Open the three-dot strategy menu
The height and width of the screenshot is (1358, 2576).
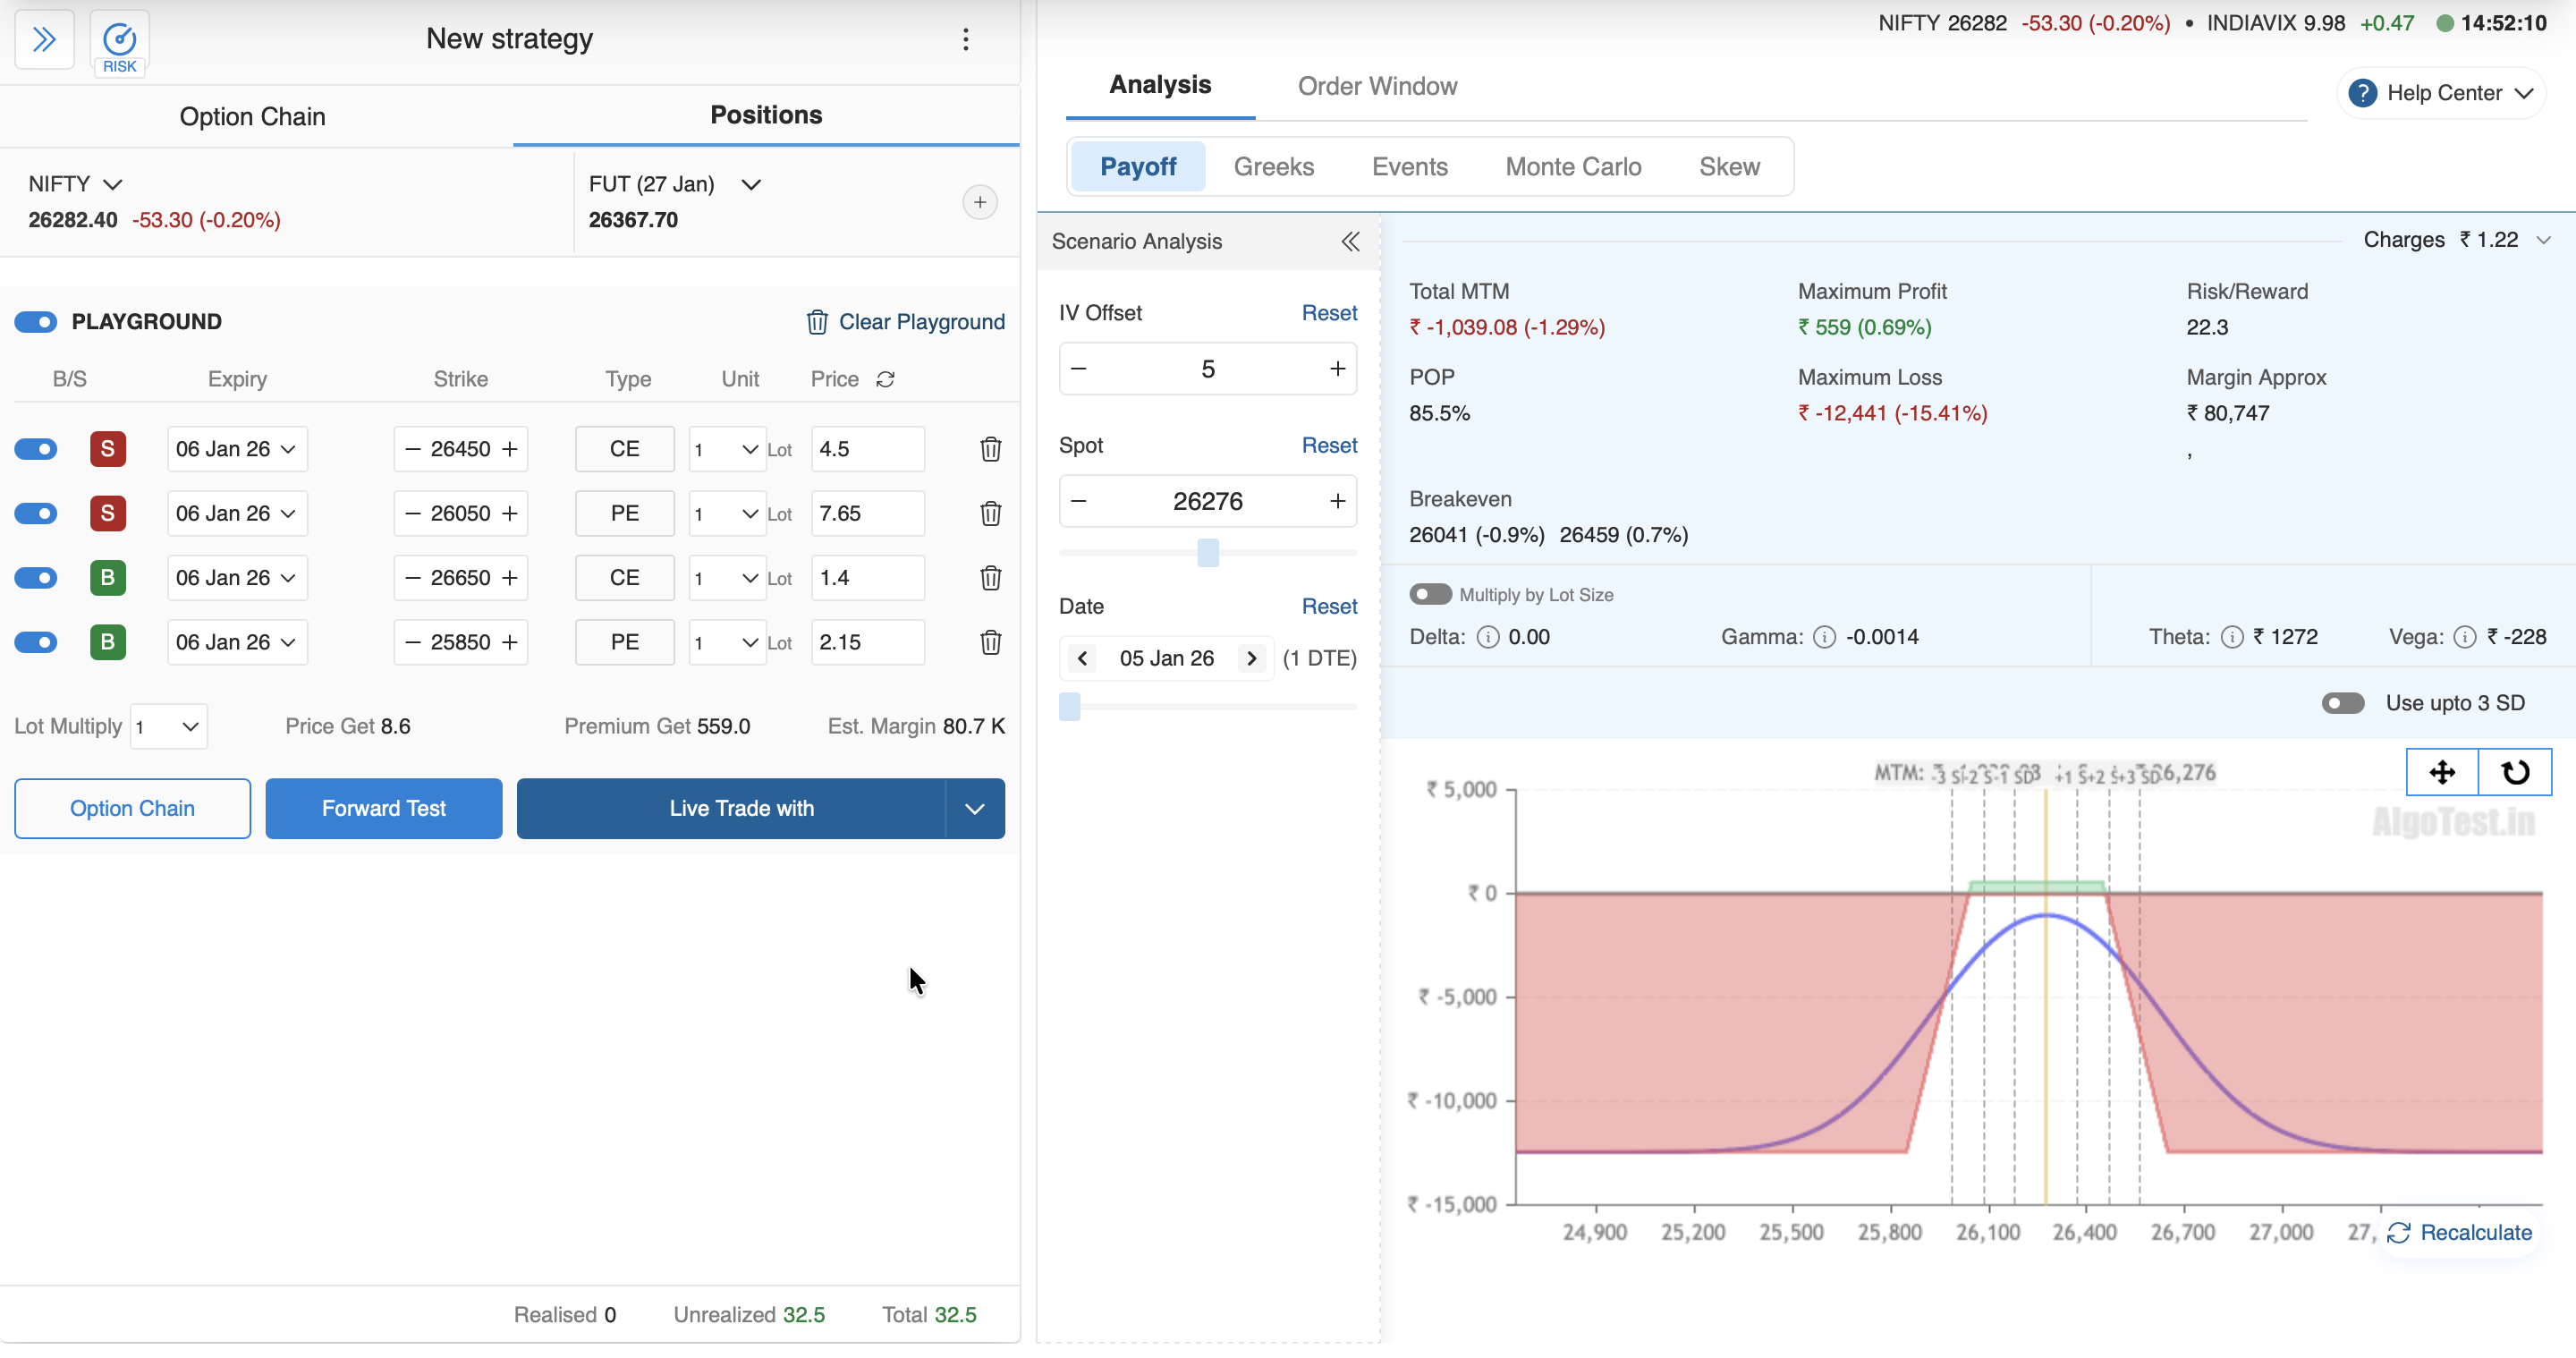pyautogui.click(x=965, y=39)
